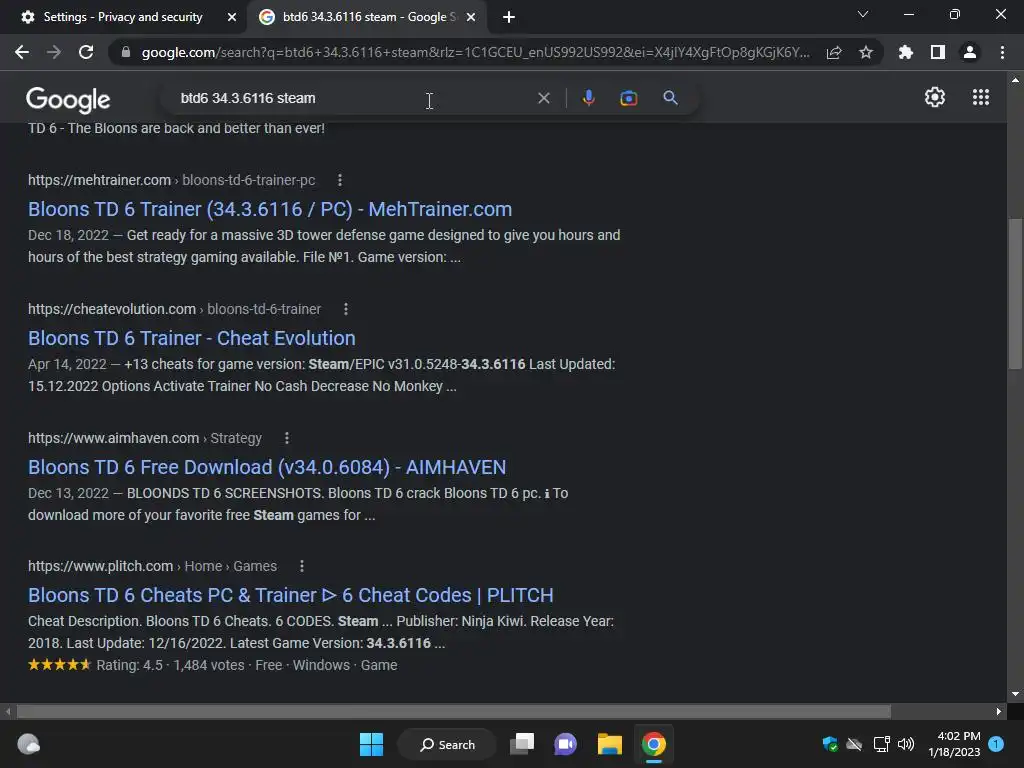Open a new browser tab
Screen dimensions: 1024x768
point(509,17)
